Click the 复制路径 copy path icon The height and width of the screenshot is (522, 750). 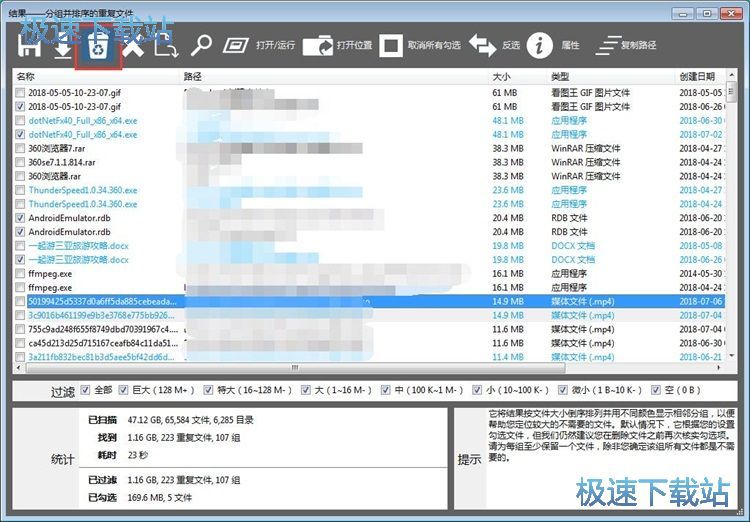click(608, 45)
